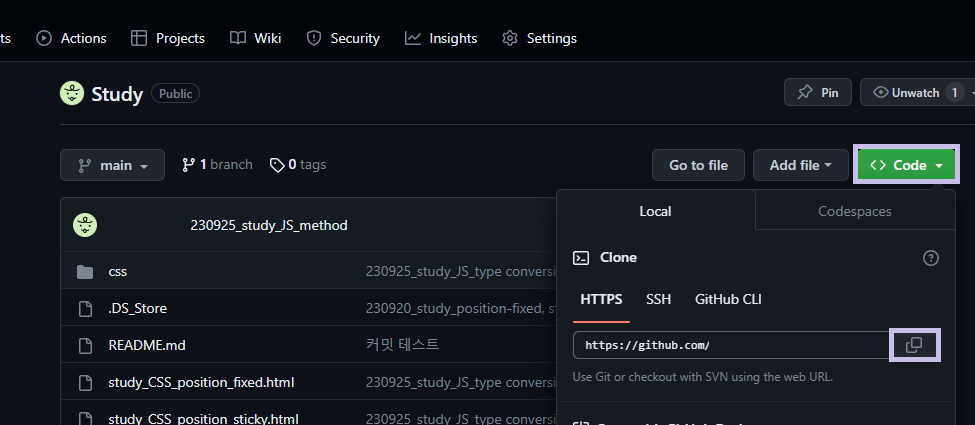Screen dimensions: 975x425
Task: Select the Local tab
Action: 655,212
